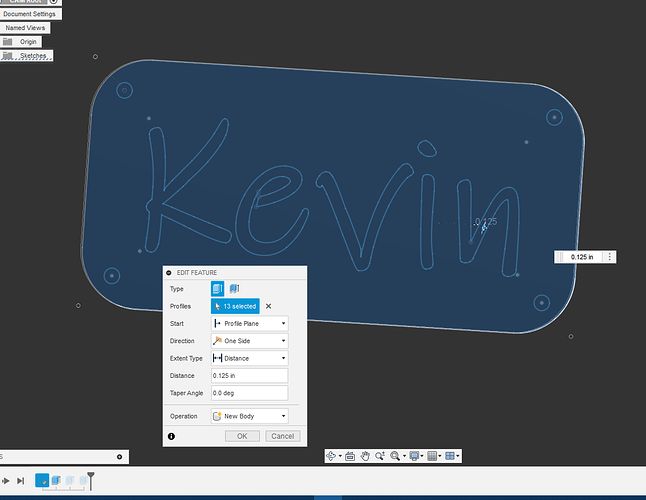
Task: Collapse the Edit Feature dialog header
Action: pos(169,273)
